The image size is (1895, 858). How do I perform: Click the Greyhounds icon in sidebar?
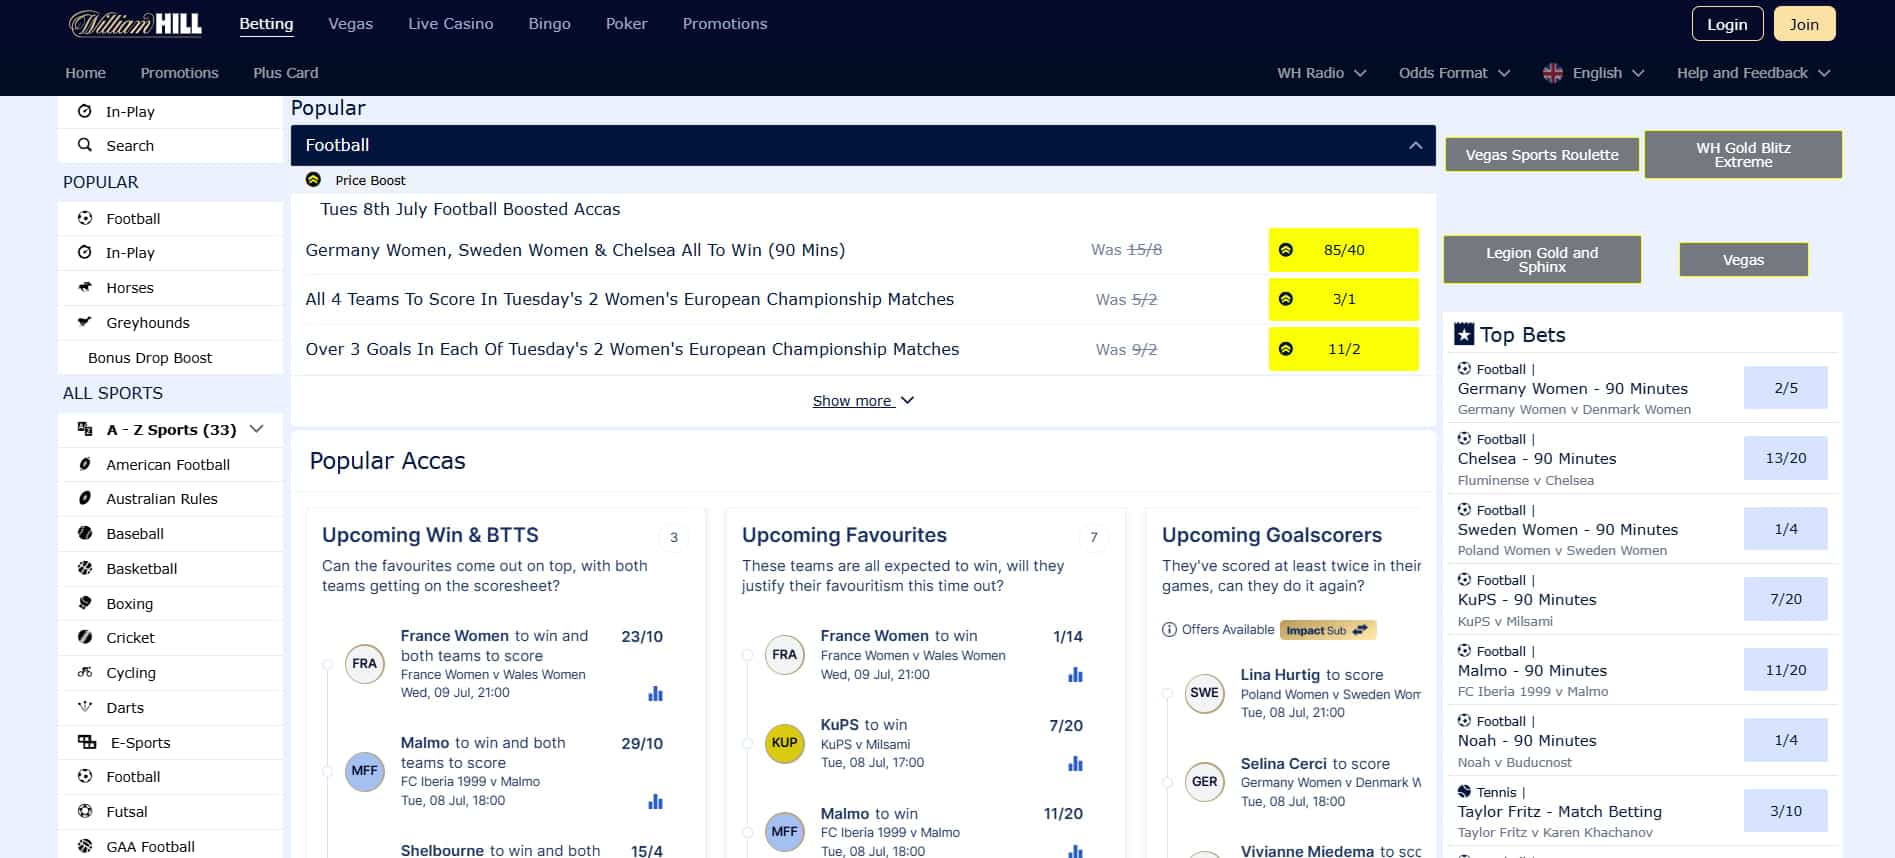pyautogui.click(x=85, y=322)
